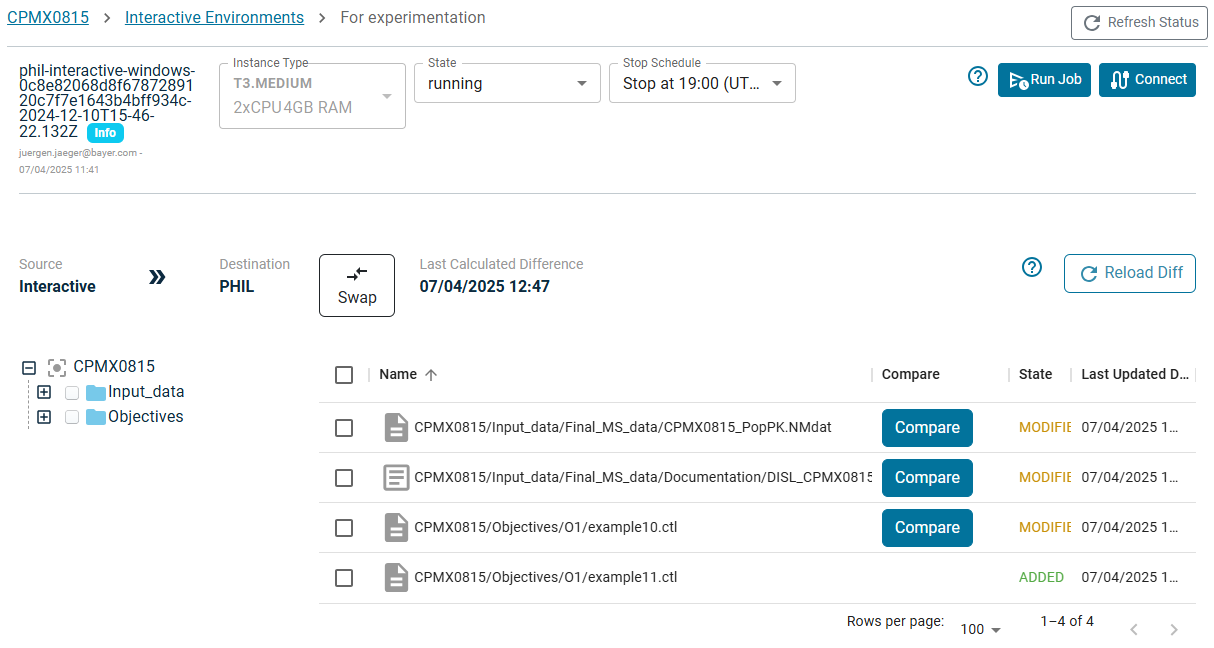1214x648 pixels.
Task: Click the blue Info badge
Action: (x=105, y=133)
